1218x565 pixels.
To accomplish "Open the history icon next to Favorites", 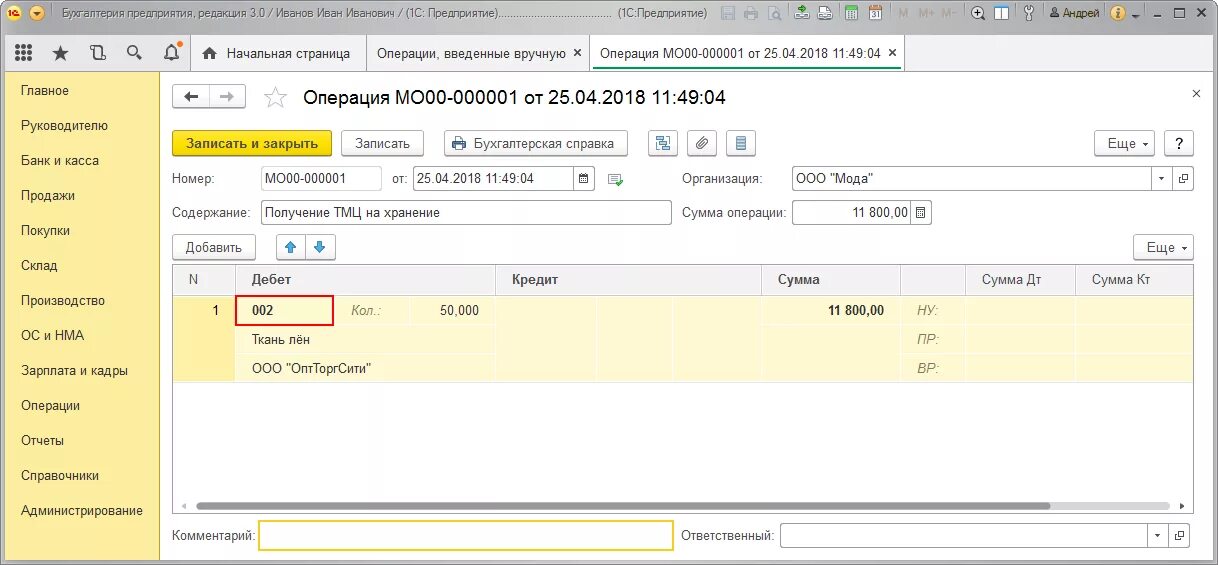I will (97, 53).
